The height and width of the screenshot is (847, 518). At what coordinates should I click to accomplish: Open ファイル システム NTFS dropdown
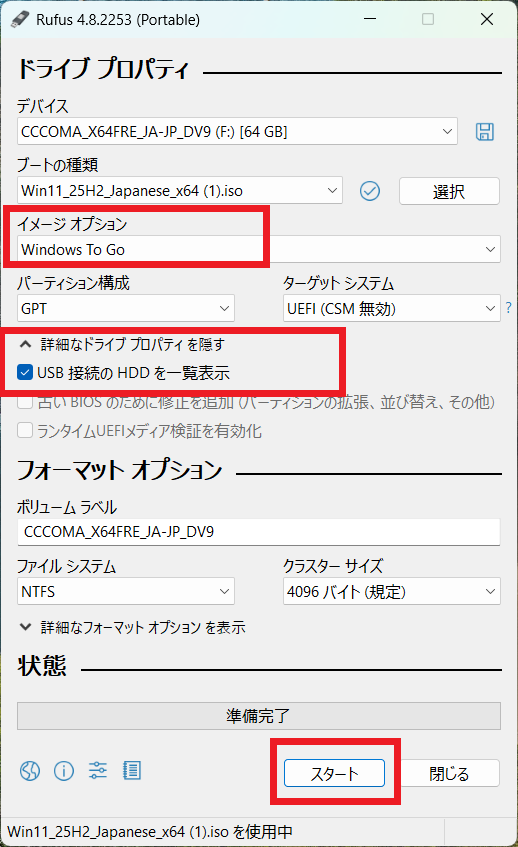pyautogui.click(x=126, y=591)
